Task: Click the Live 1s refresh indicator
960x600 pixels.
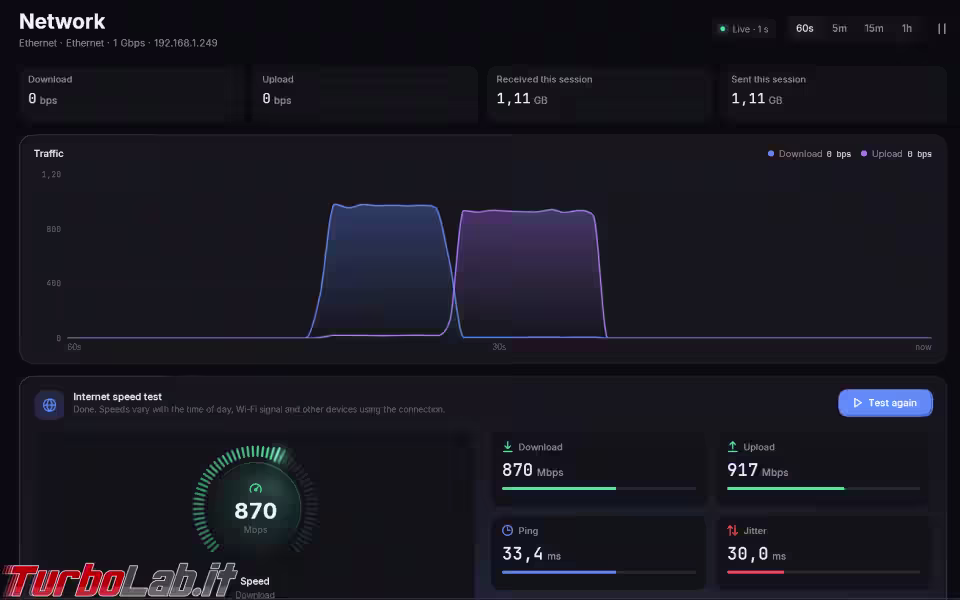Action: point(744,29)
